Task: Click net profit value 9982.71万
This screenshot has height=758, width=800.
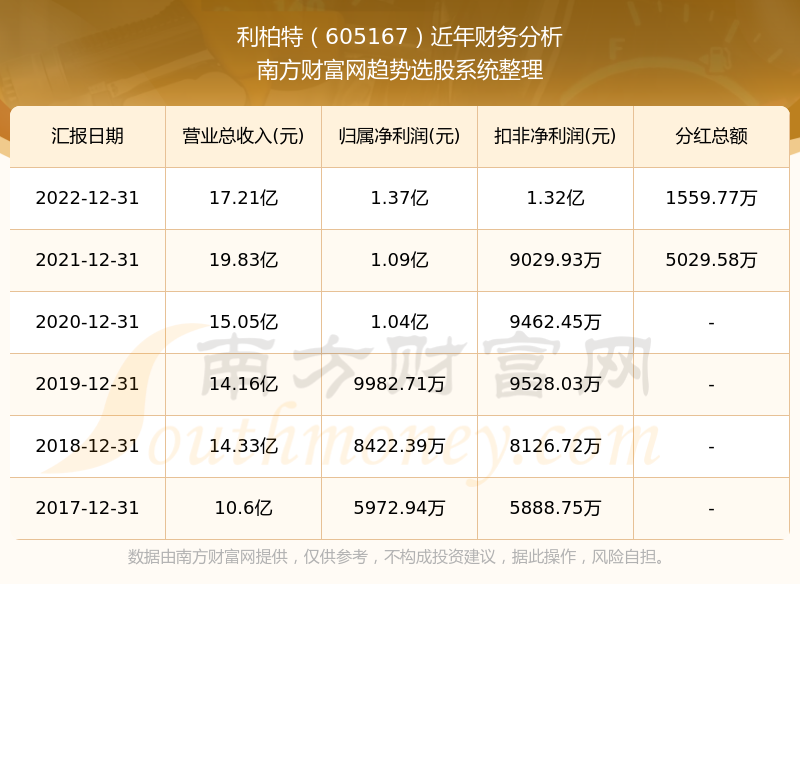Action: (399, 384)
